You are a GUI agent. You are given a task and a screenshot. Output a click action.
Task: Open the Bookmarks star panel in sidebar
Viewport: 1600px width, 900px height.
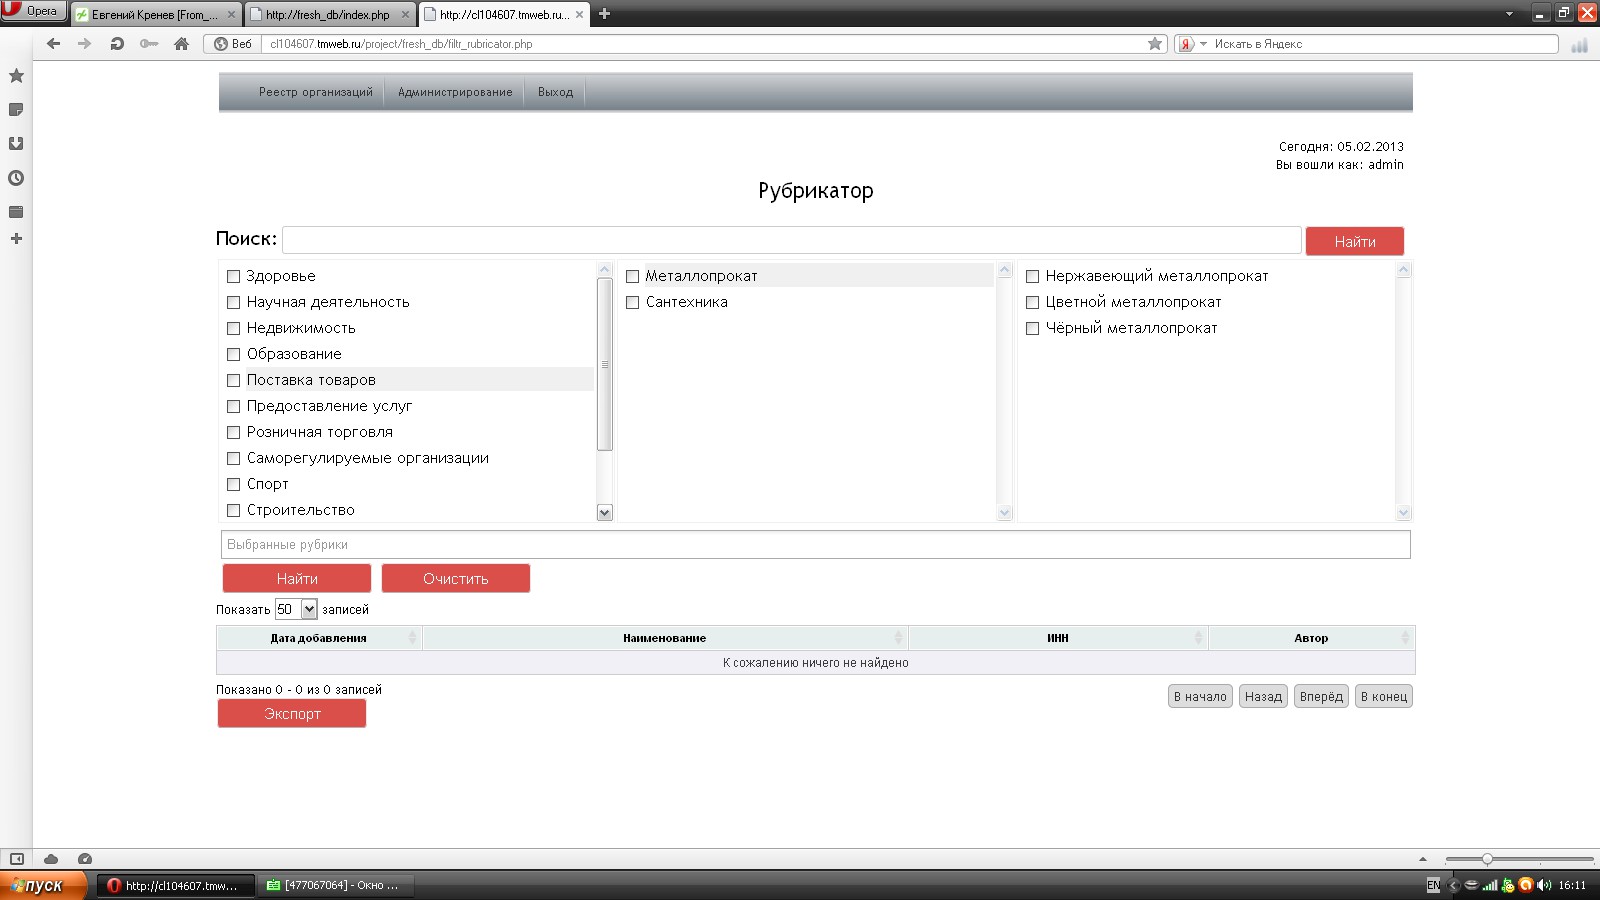[16, 76]
